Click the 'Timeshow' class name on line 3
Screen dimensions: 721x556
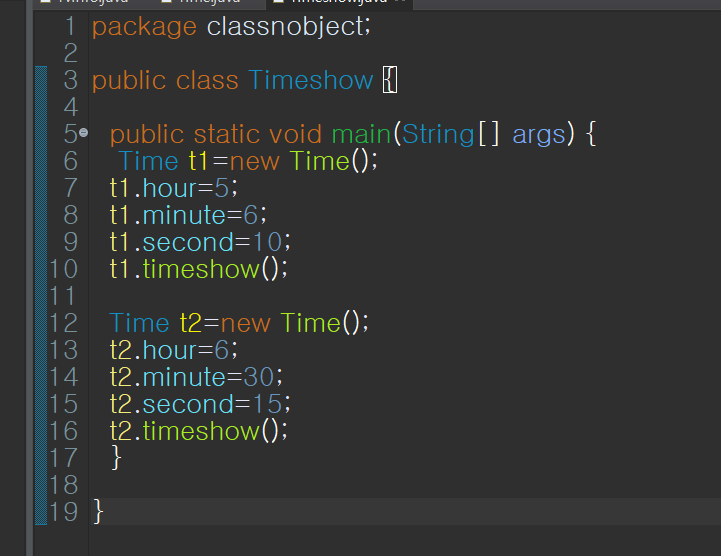tap(311, 80)
